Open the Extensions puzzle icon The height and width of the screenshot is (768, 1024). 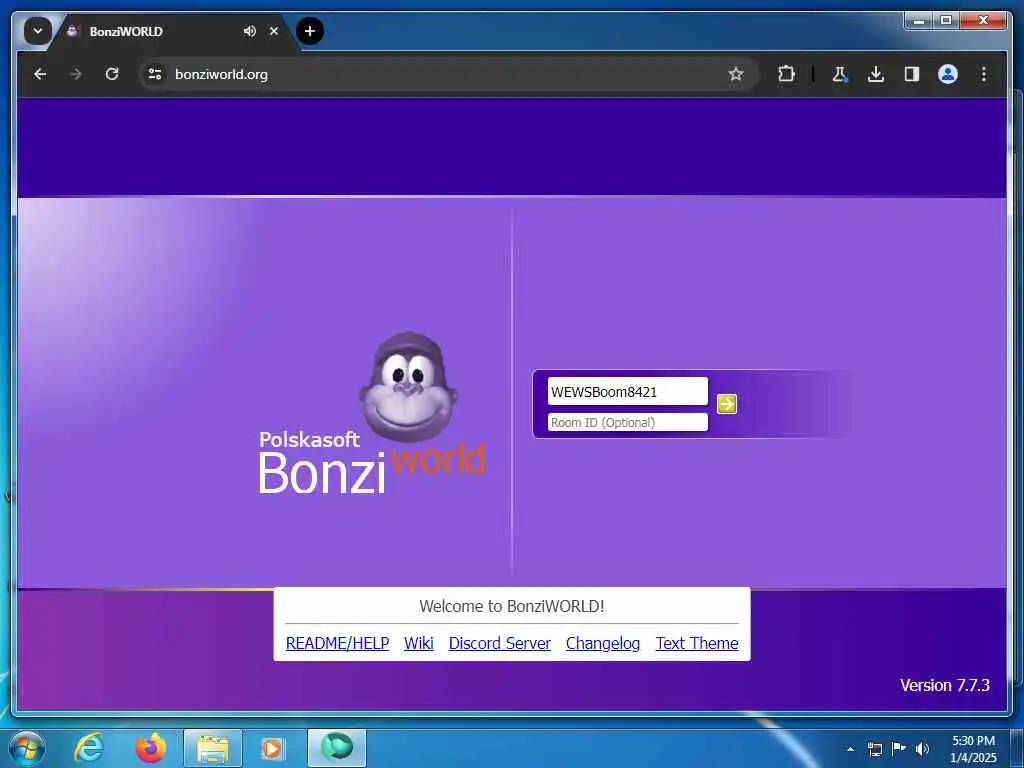click(x=786, y=74)
